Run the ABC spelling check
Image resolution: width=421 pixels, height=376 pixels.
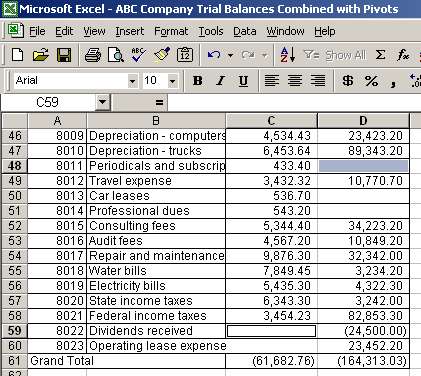[138, 55]
